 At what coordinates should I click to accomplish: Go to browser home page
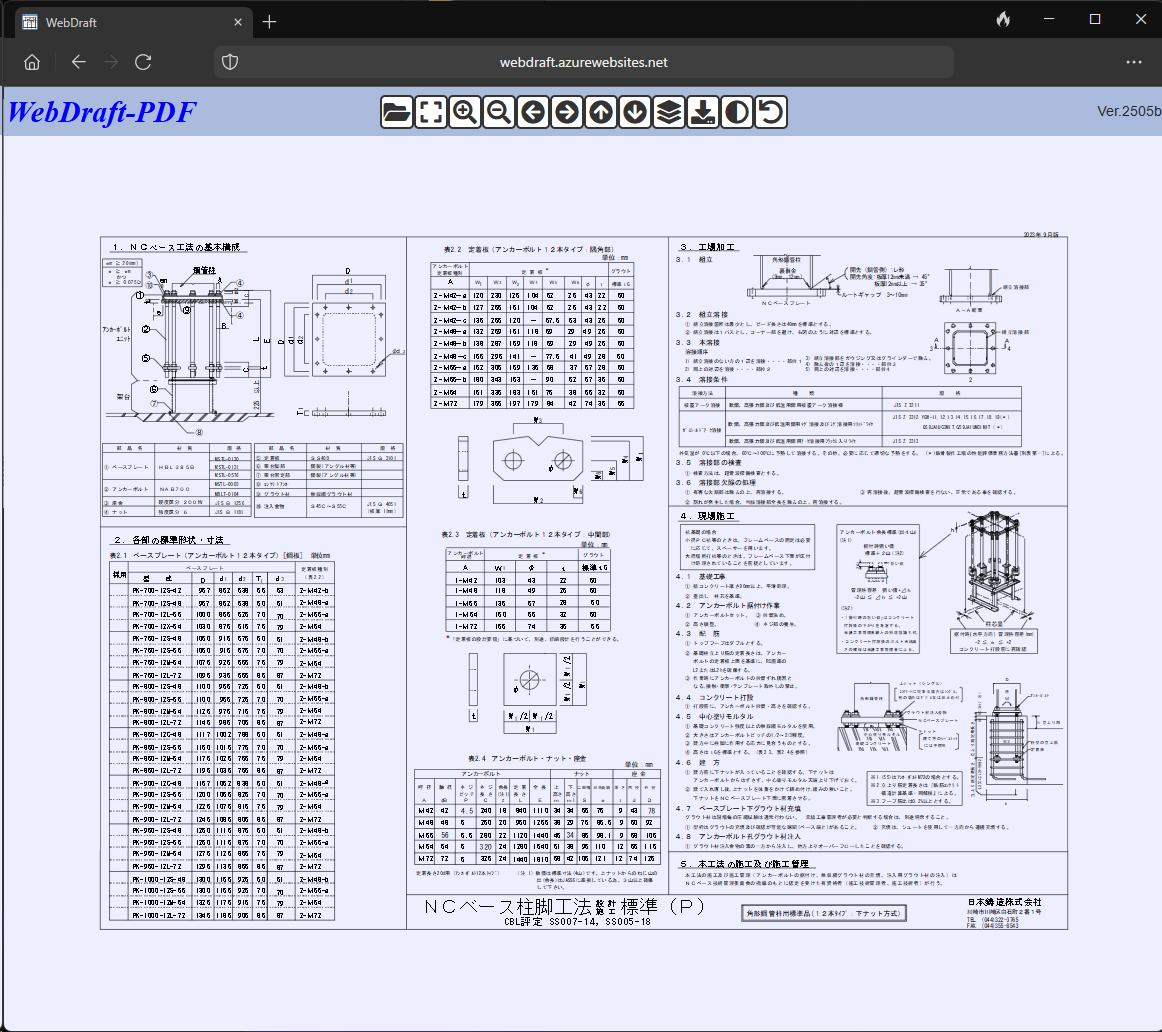click(32, 62)
